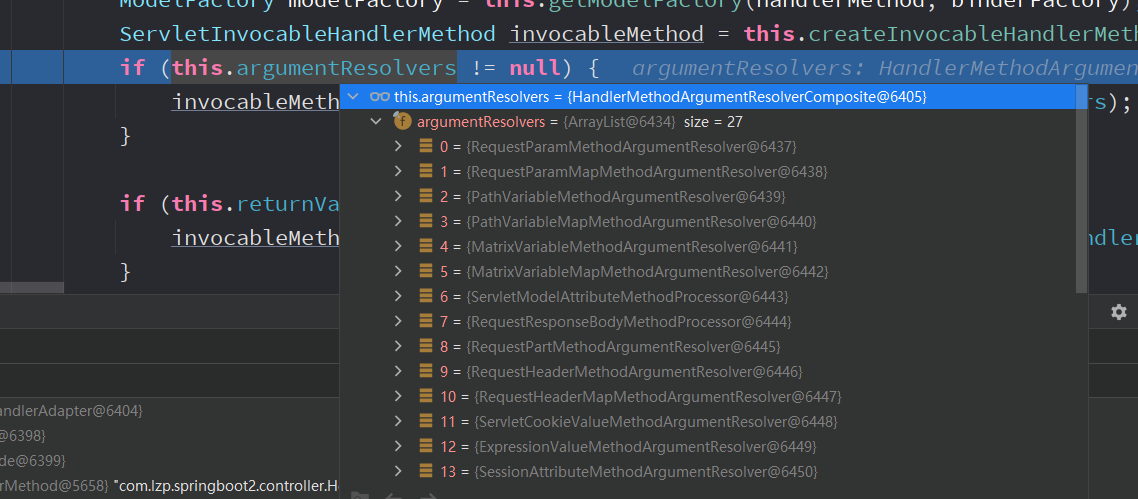Collapse the this.argumentResolvers root node
The width and height of the screenshot is (1138, 499).
tap(353, 96)
